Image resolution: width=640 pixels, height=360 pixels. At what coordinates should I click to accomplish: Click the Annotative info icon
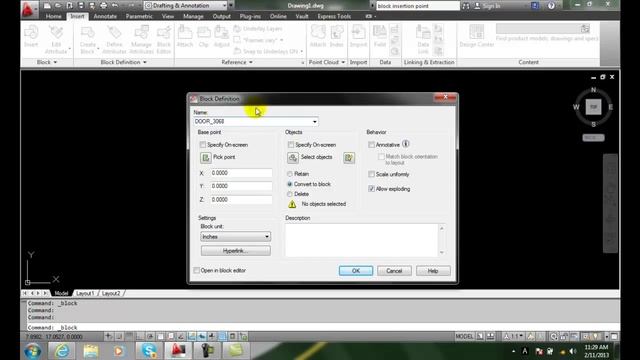click(x=405, y=144)
